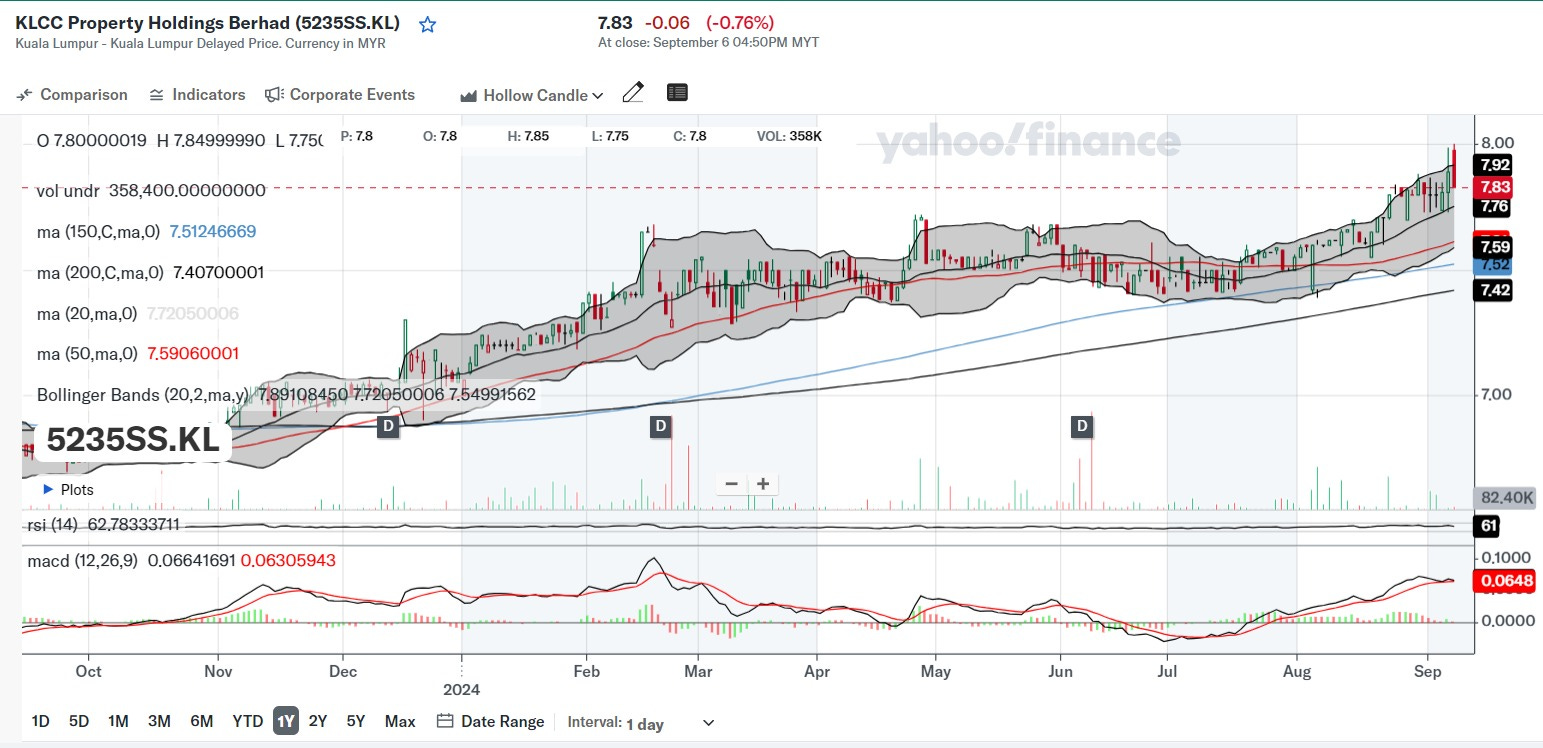This screenshot has width=1543, height=748.
Task: Select the 2Y time range
Action: point(318,721)
